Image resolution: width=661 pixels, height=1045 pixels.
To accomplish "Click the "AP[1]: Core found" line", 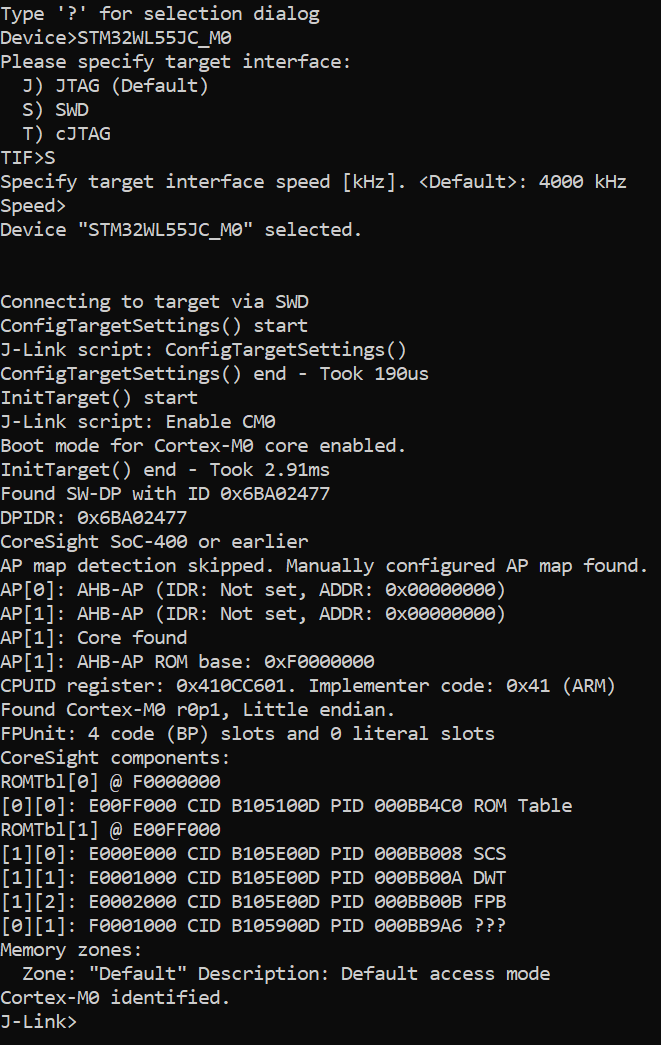I will tap(93, 638).
